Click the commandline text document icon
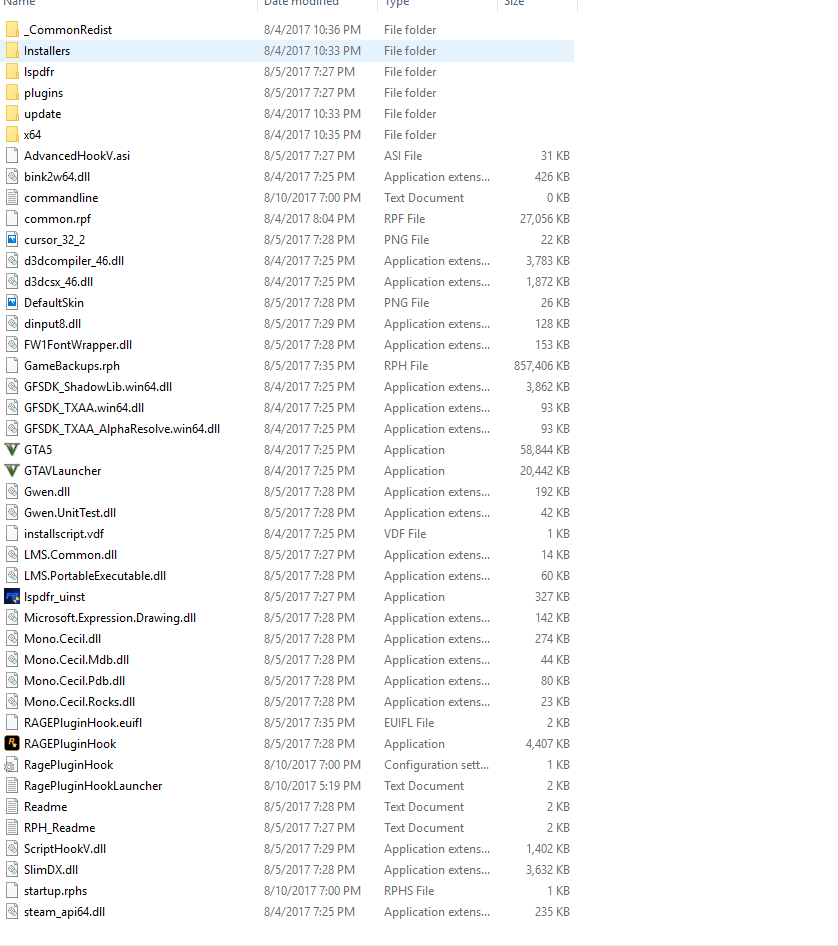 pyautogui.click(x=11, y=197)
